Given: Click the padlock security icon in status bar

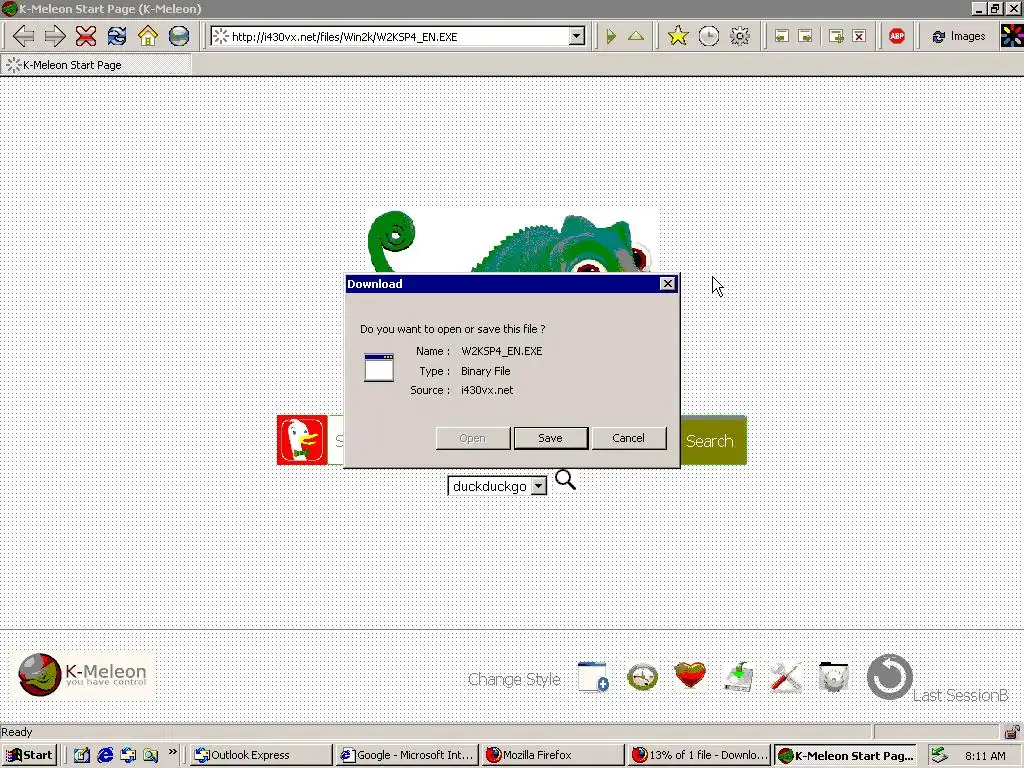Looking at the screenshot, I should tap(1013, 731).
